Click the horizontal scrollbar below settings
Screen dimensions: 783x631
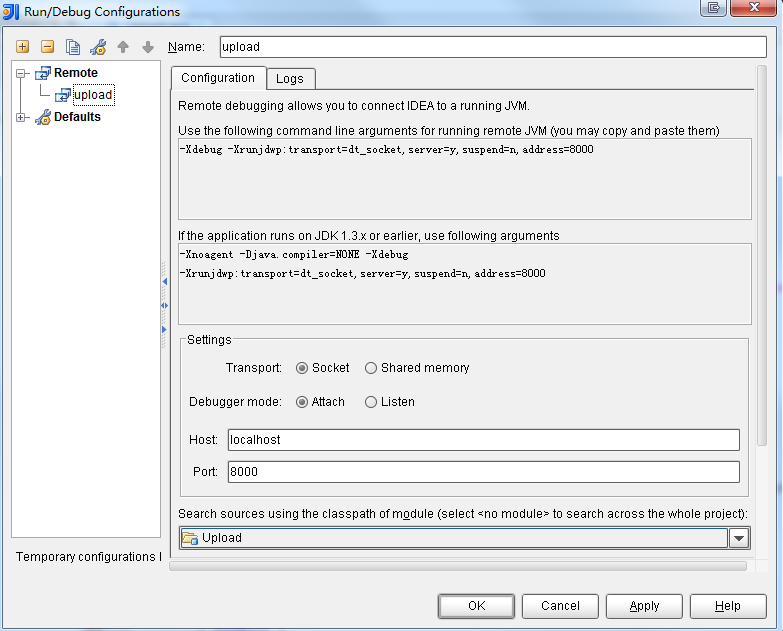pyautogui.click(x=458, y=566)
